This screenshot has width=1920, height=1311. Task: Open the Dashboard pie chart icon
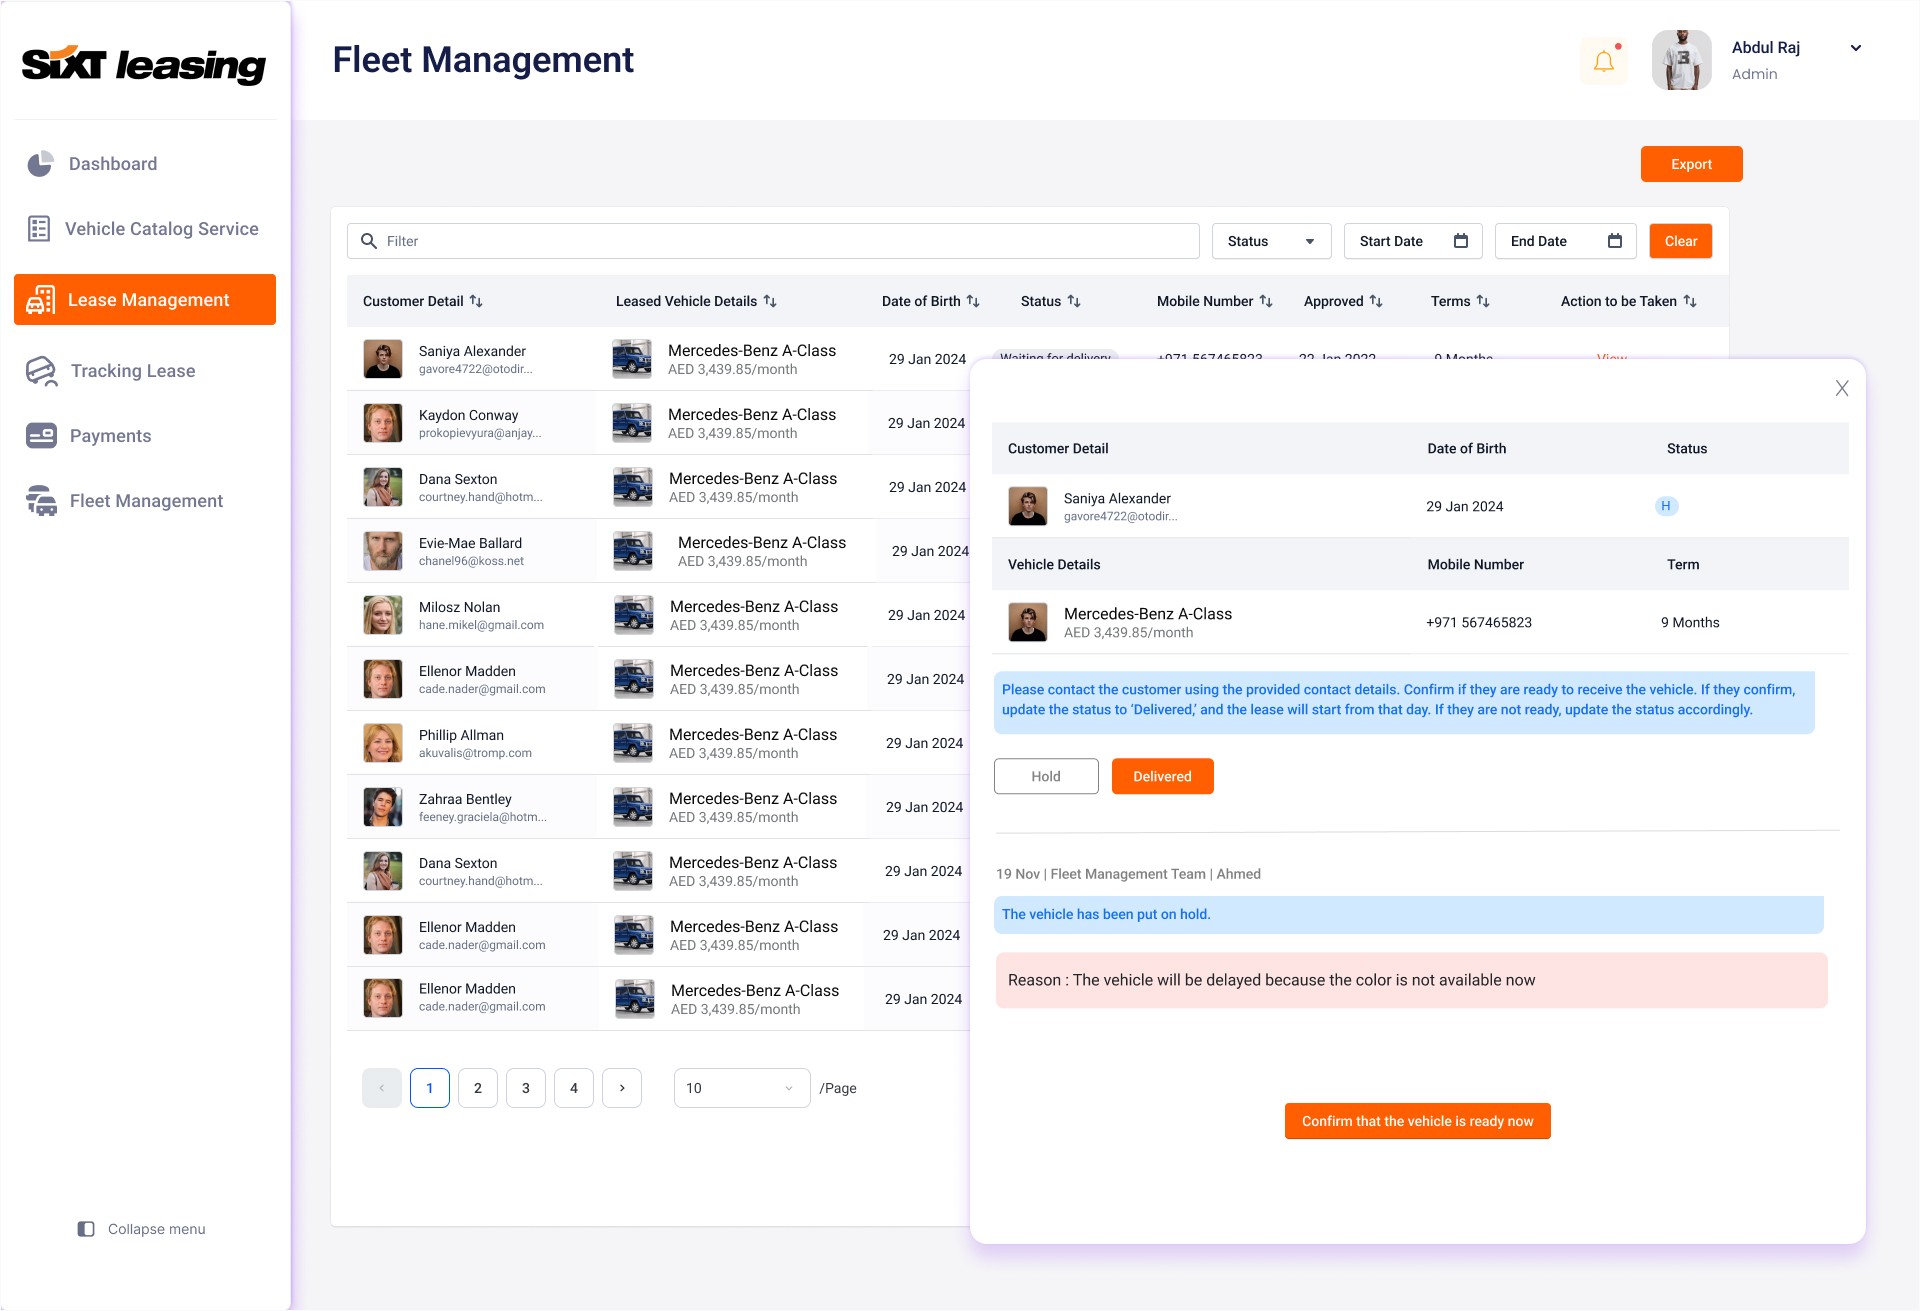40,164
